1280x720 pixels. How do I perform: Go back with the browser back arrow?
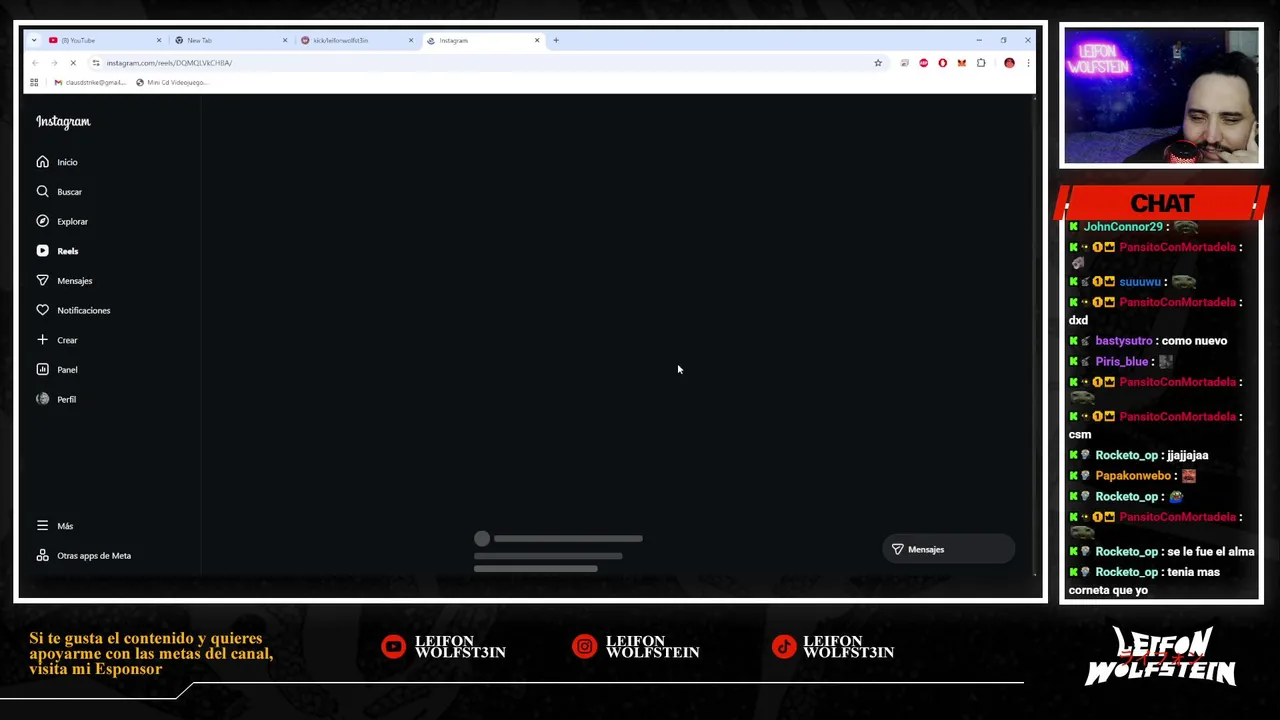coord(35,63)
